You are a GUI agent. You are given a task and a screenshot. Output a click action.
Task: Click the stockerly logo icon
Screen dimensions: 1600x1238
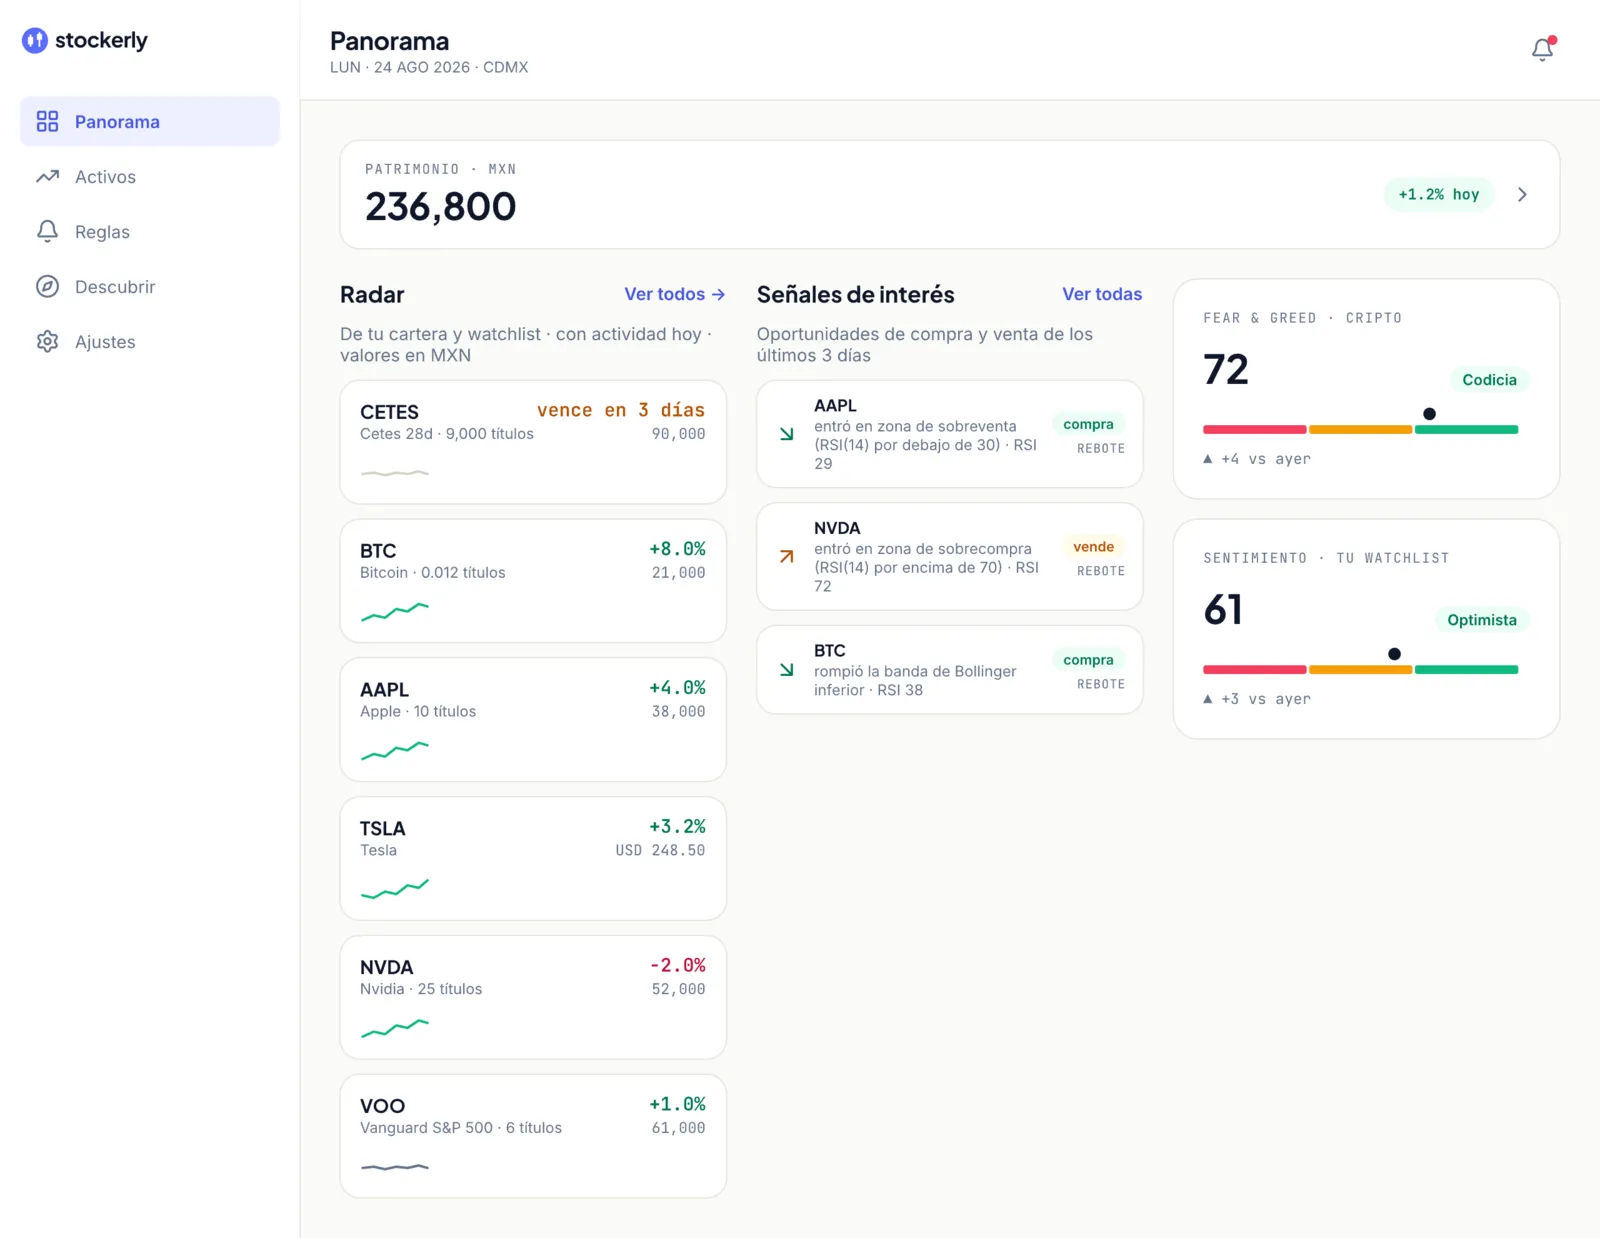click(35, 40)
